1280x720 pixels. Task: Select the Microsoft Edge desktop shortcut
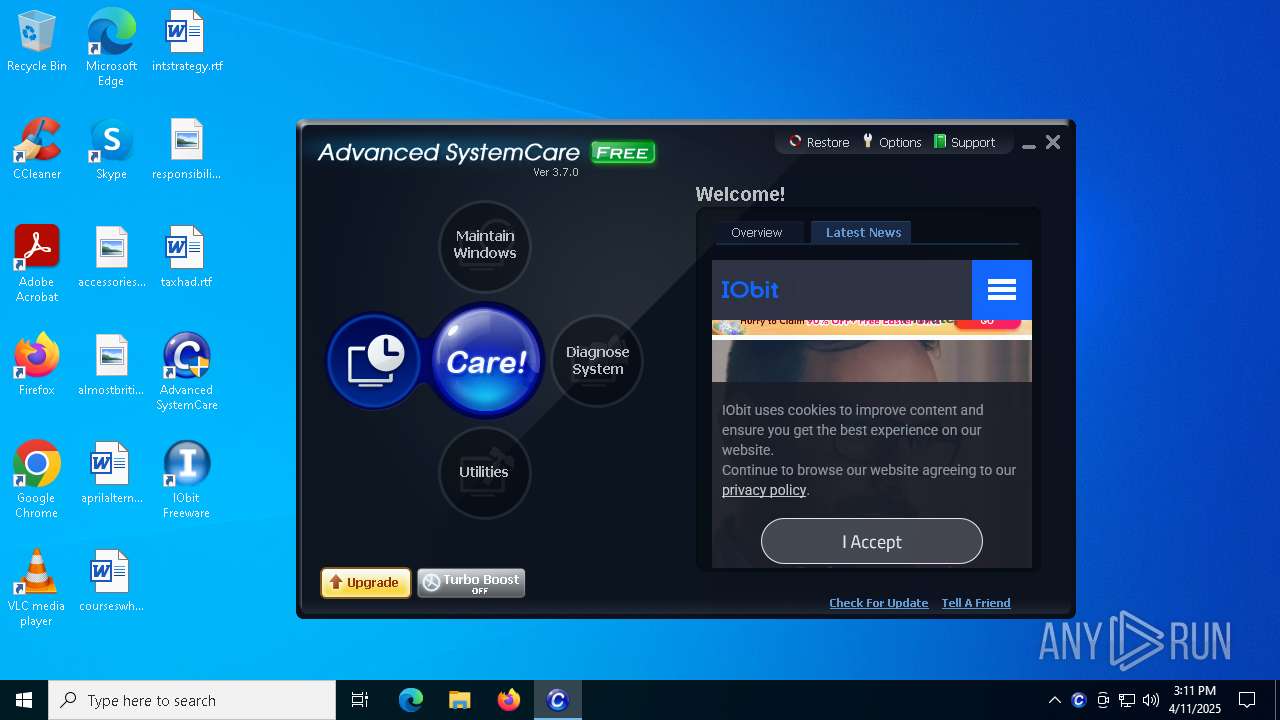point(111,48)
